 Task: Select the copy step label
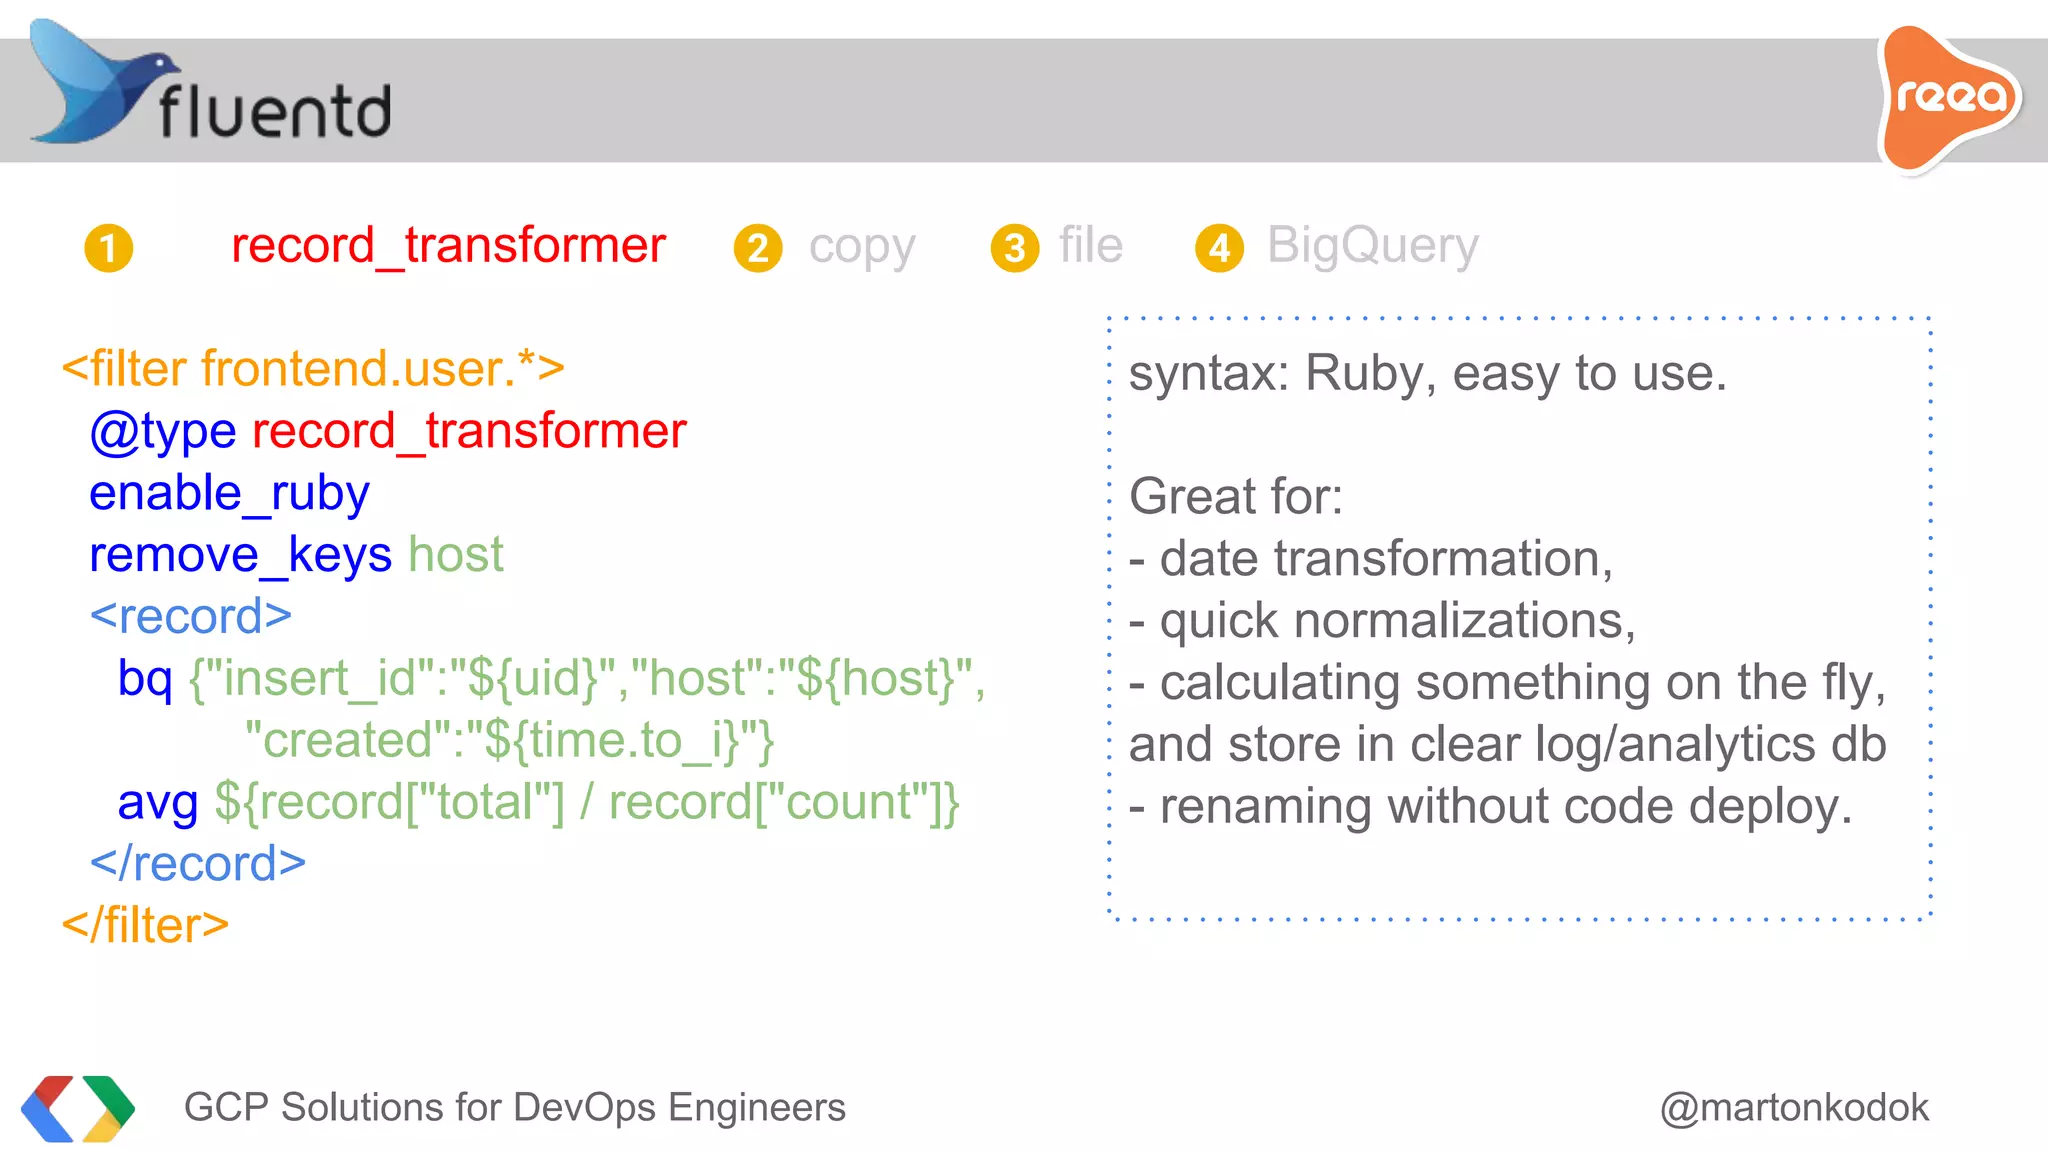862,246
